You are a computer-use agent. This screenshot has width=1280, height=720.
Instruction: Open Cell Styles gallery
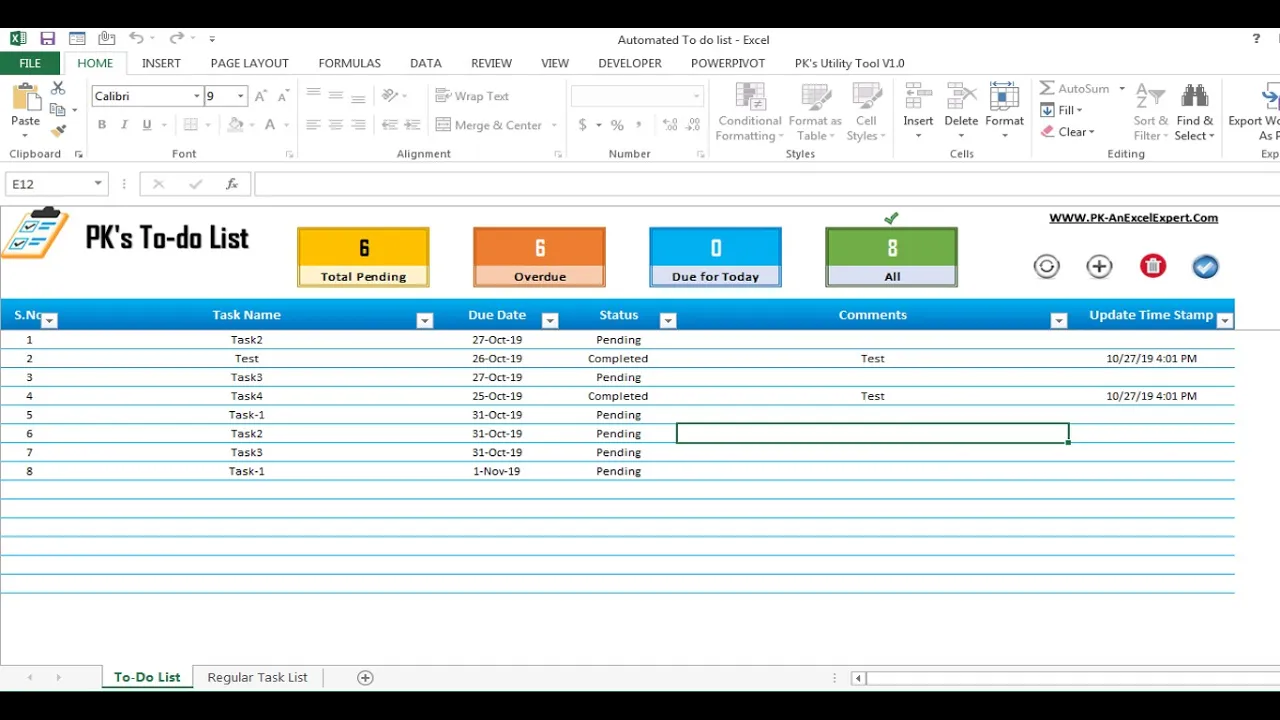[x=865, y=112]
